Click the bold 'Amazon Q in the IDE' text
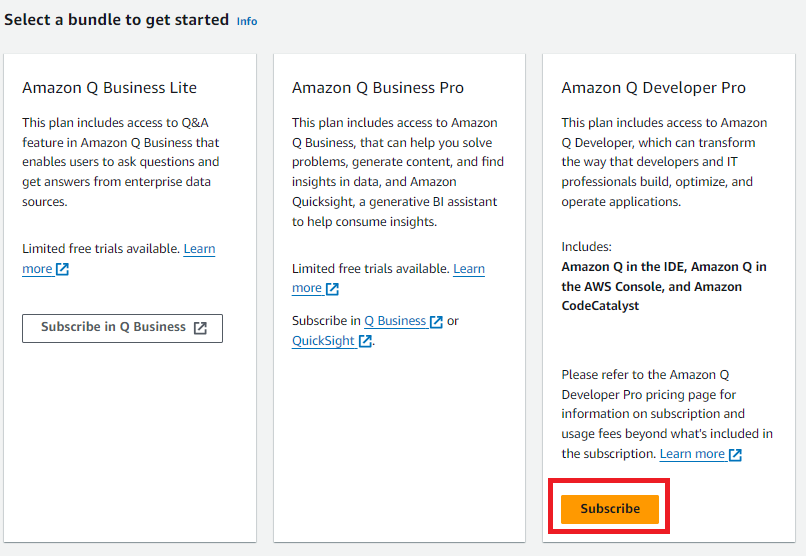Screen dimensions: 806x556 pyautogui.click(x=623, y=267)
